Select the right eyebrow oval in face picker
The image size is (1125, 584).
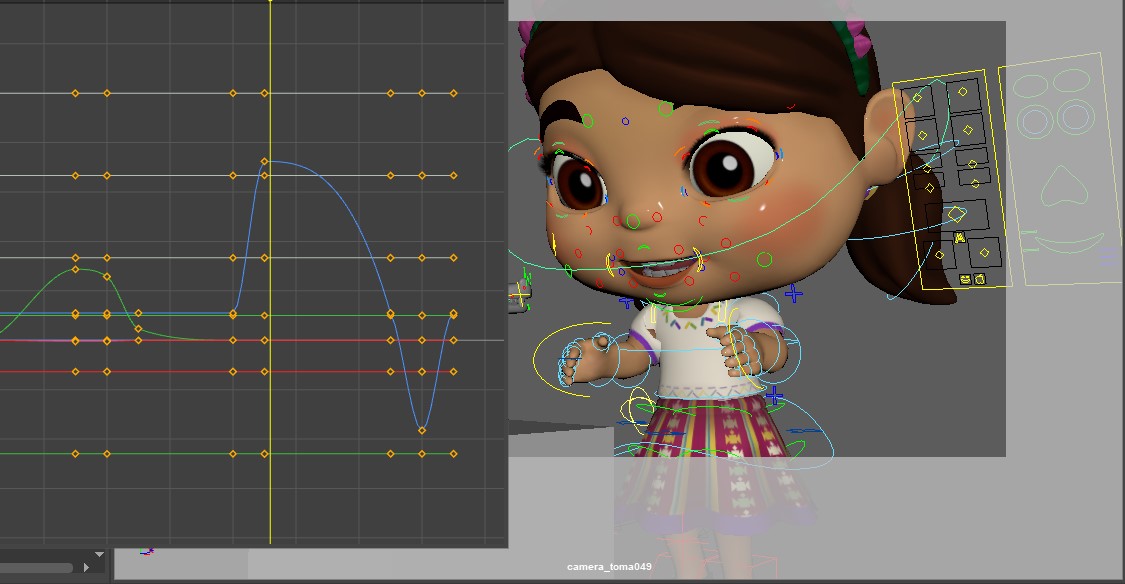(x=1072, y=80)
